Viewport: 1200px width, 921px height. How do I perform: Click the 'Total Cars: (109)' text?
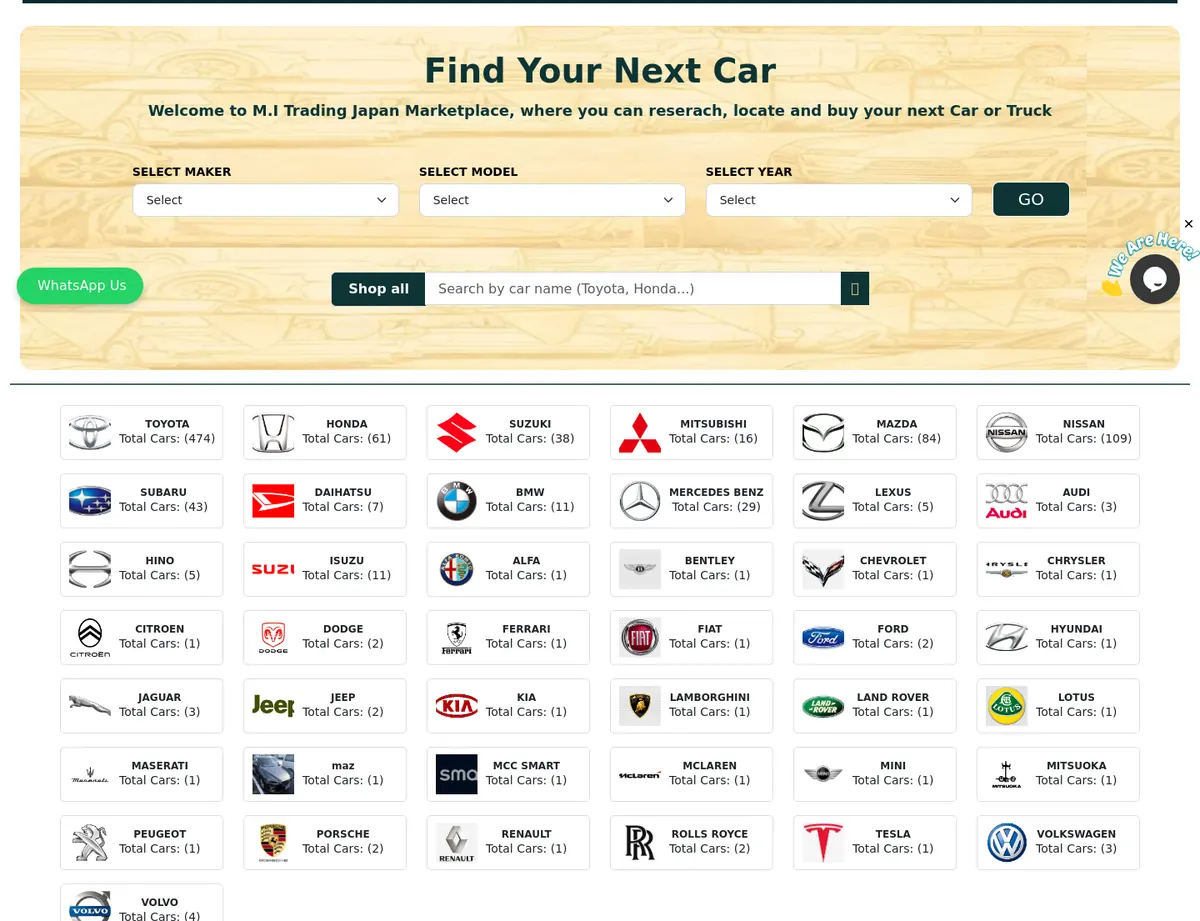click(x=1084, y=438)
